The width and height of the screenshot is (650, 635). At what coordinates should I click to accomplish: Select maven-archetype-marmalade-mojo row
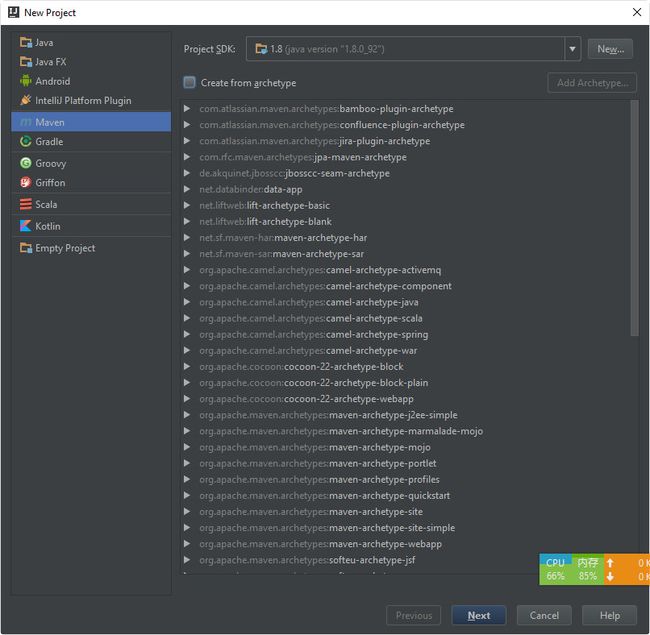click(406, 431)
